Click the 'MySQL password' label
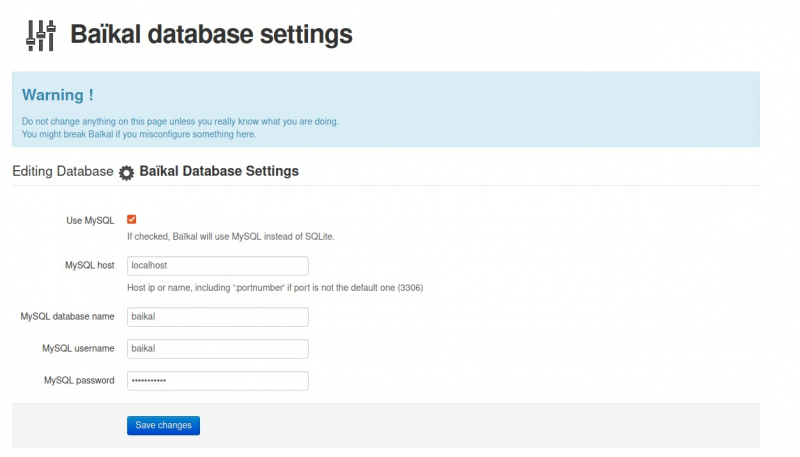800x457 pixels. tap(79, 380)
